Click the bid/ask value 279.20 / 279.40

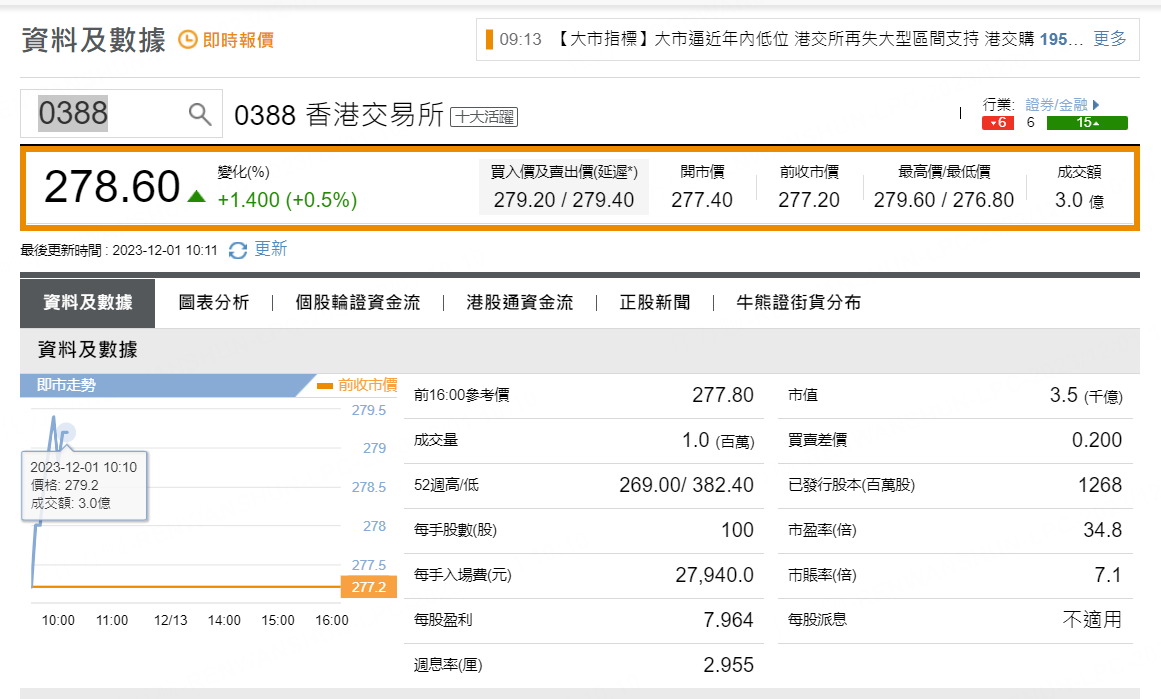click(x=563, y=200)
